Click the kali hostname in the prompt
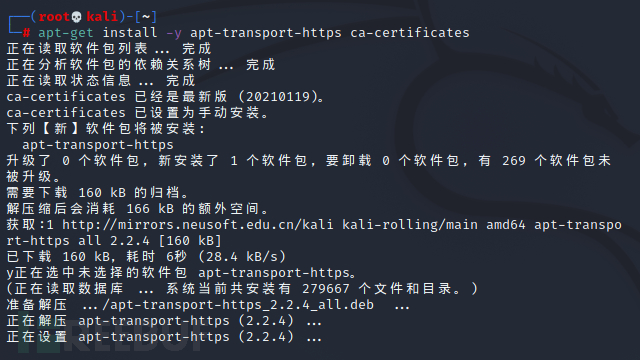 click(x=102, y=17)
